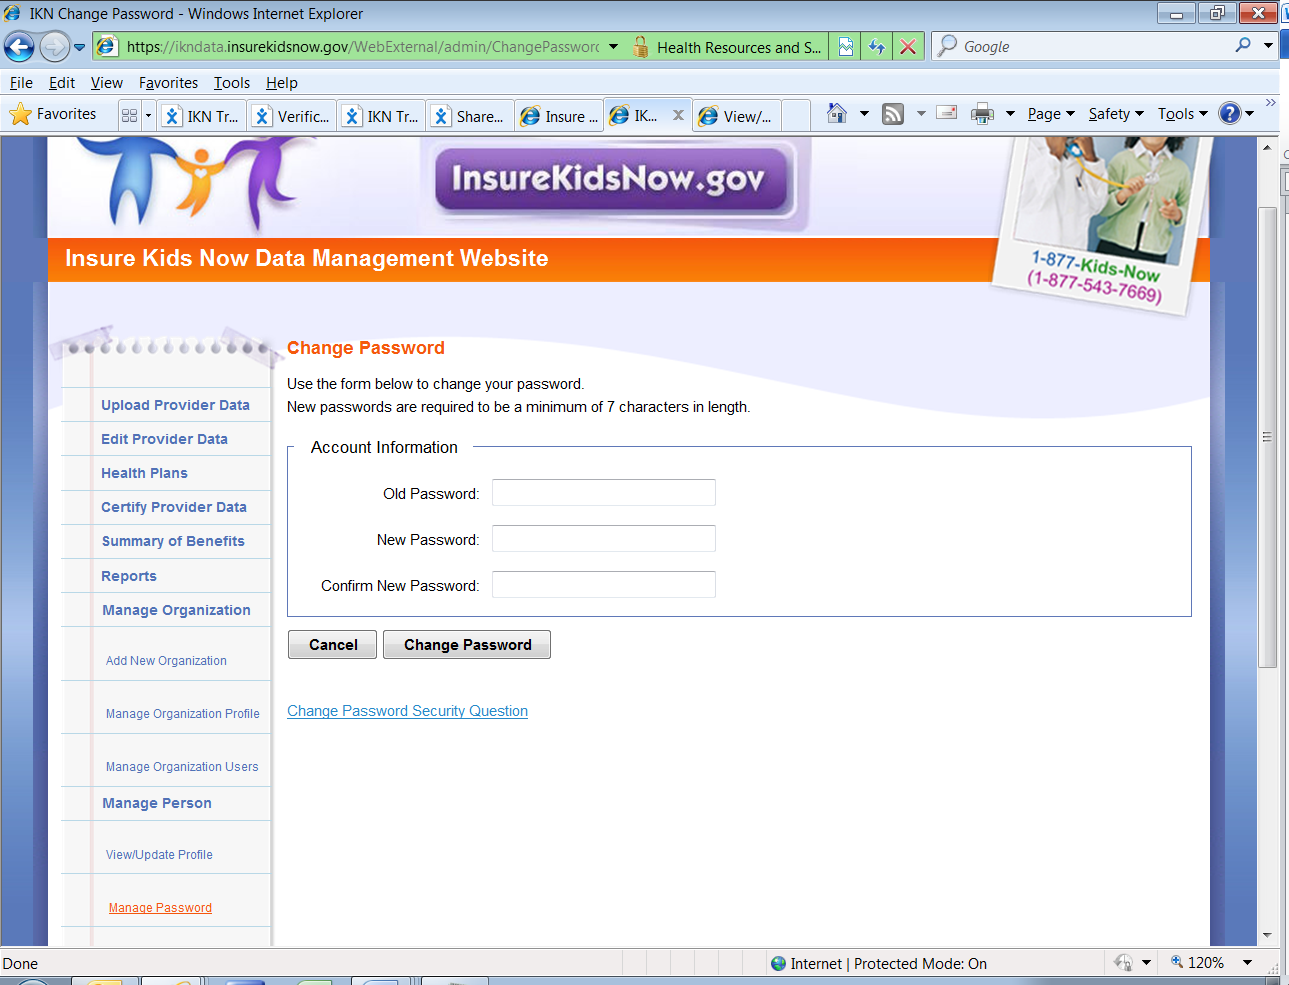
Task: Click the InsureKidsNow.gov logo banner
Action: coord(611,179)
